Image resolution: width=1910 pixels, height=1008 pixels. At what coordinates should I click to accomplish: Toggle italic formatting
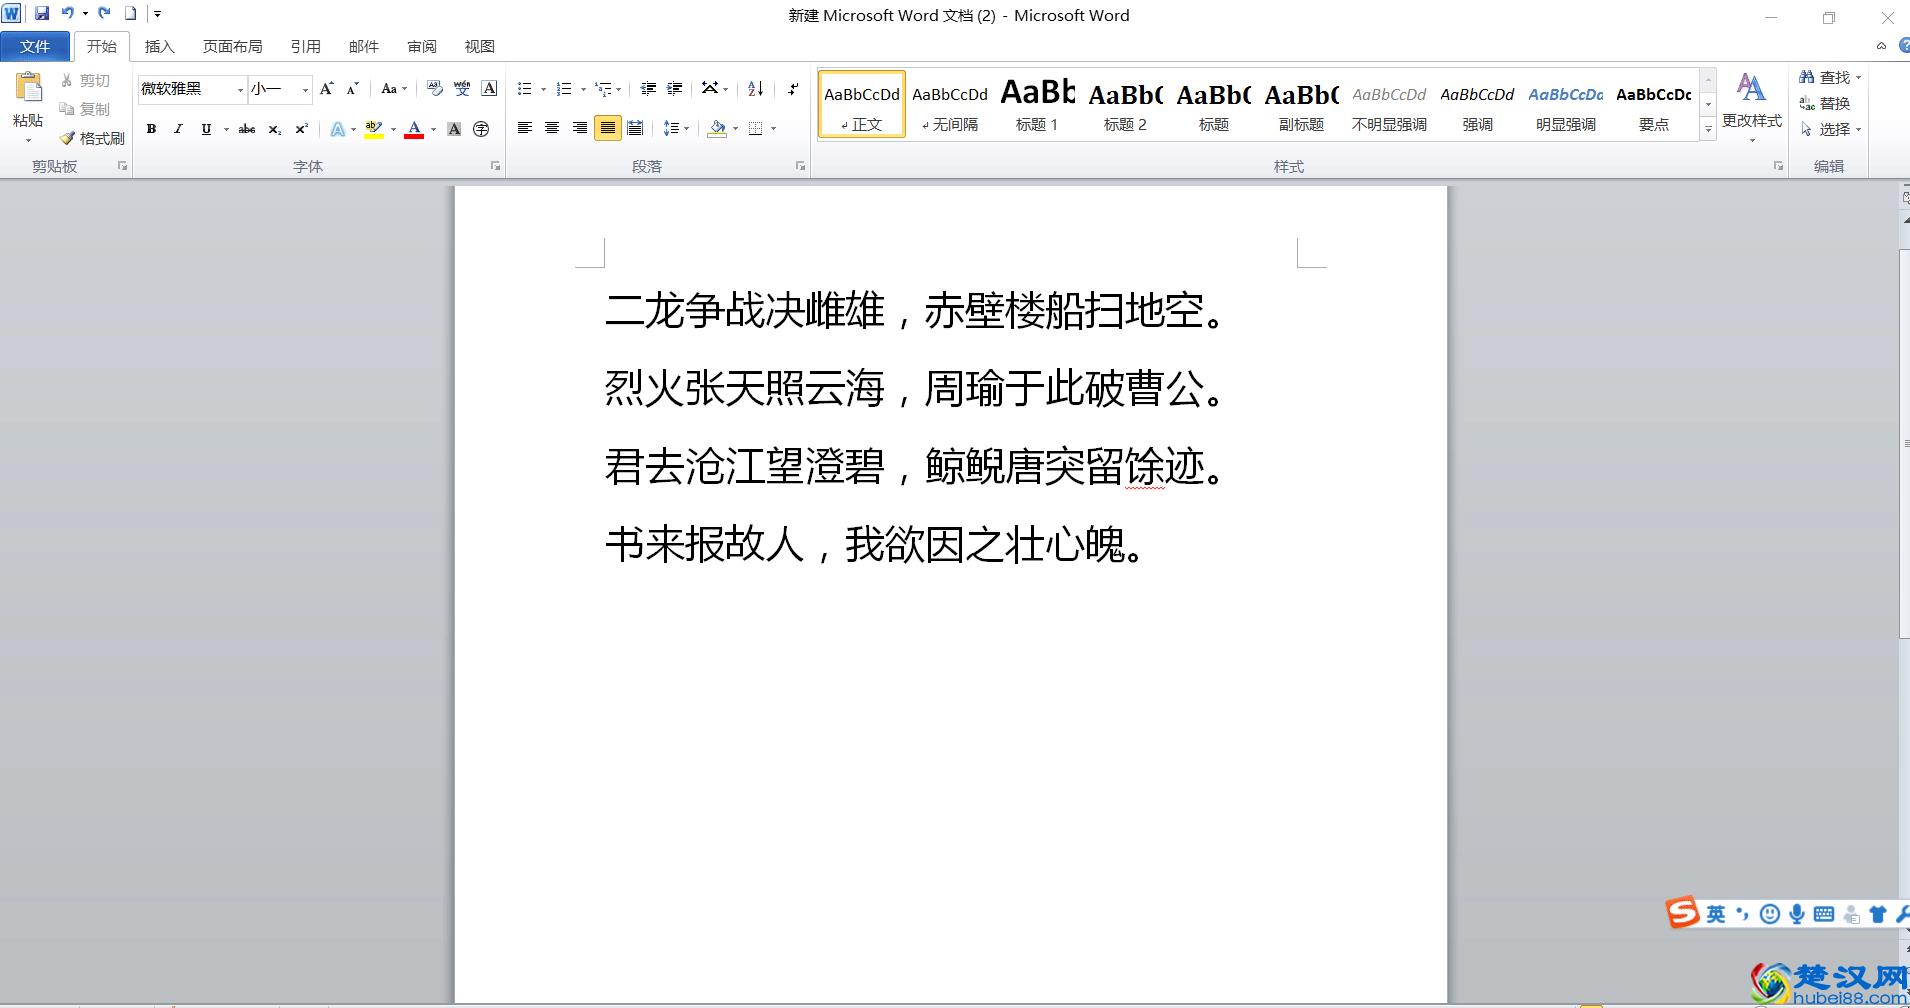pos(178,129)
